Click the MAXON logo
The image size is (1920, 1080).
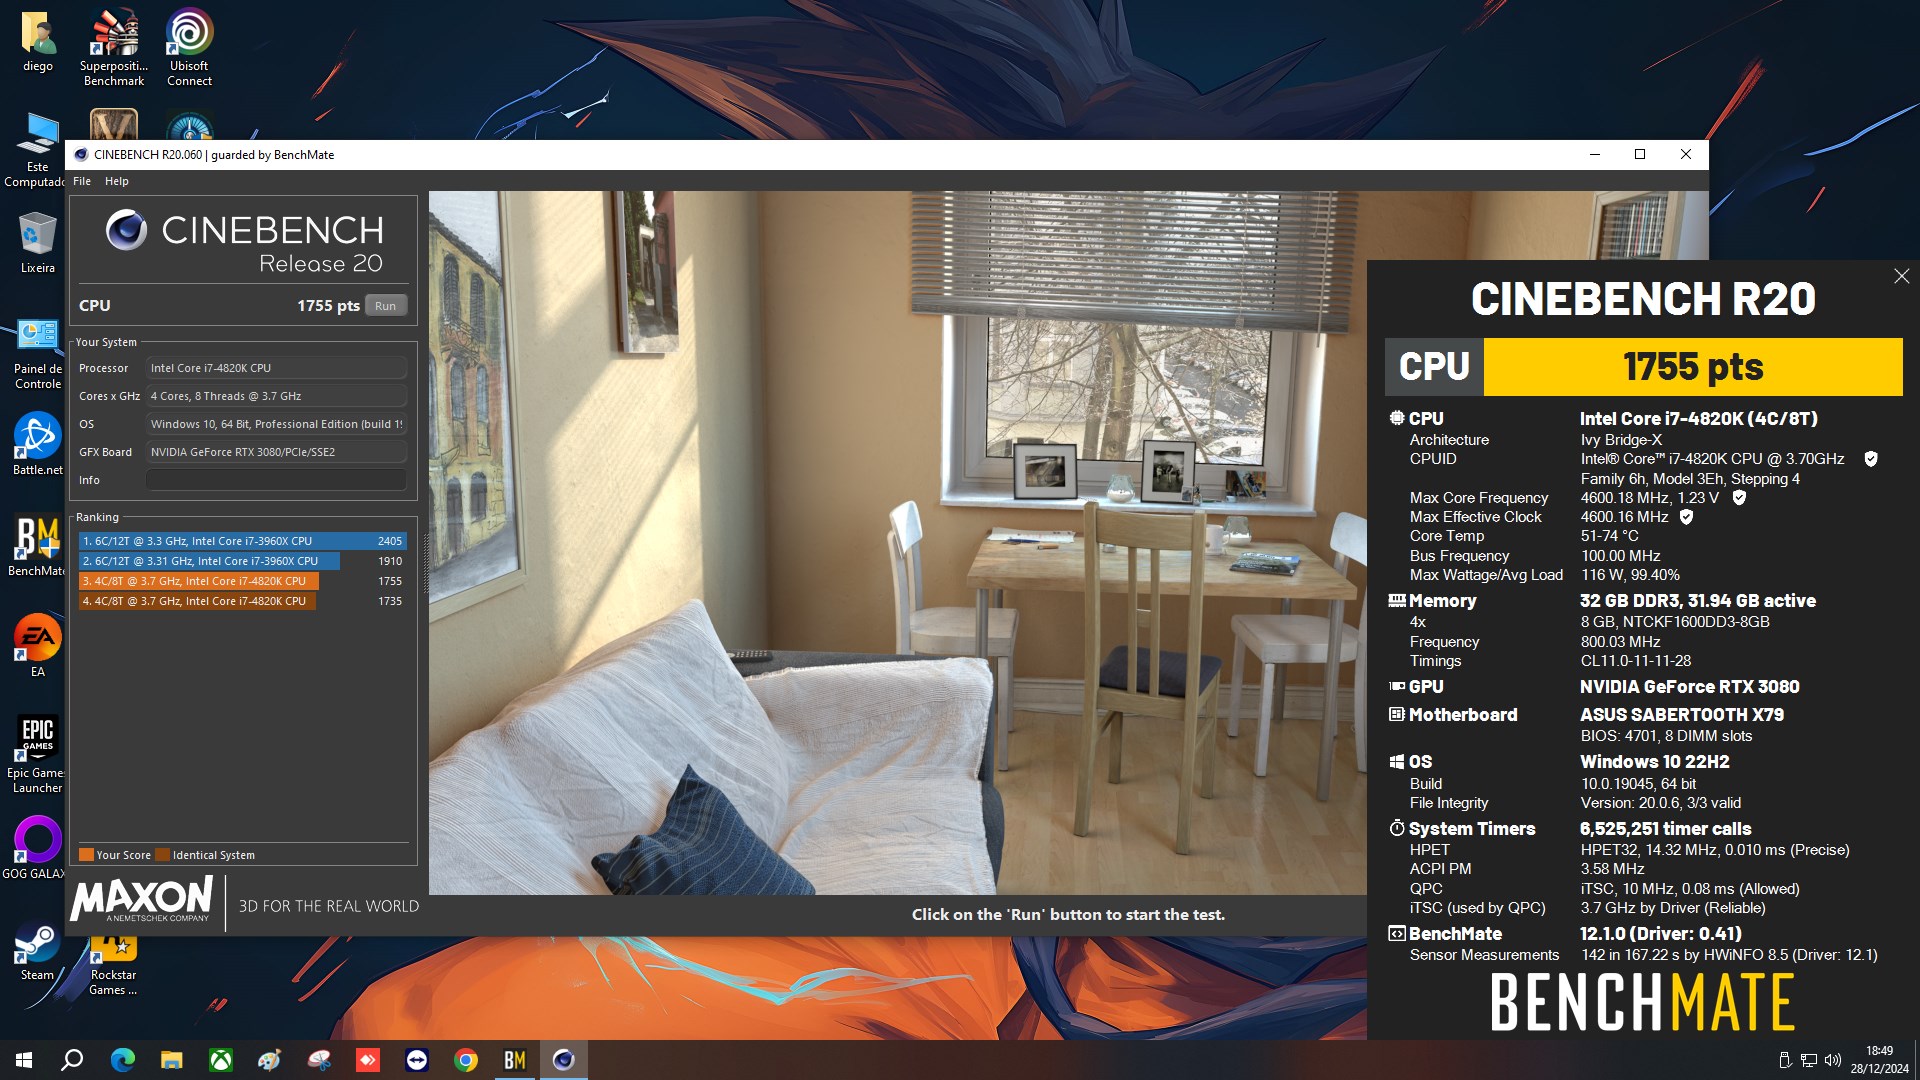pos(141,899)
